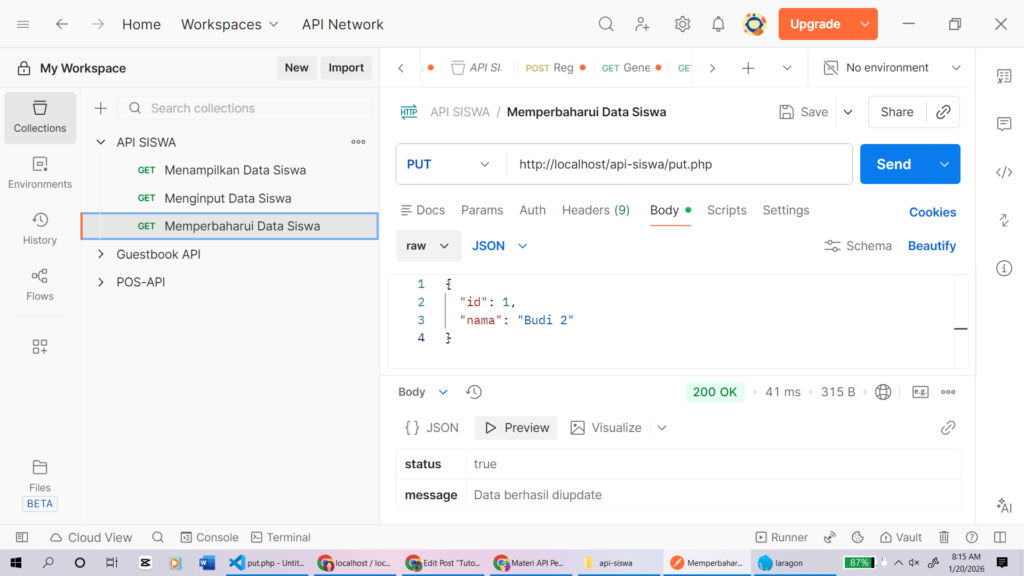The width and height of the screenshot is (1024, 576).
Task: Open the Flows sidebar section
Action: 40,284
